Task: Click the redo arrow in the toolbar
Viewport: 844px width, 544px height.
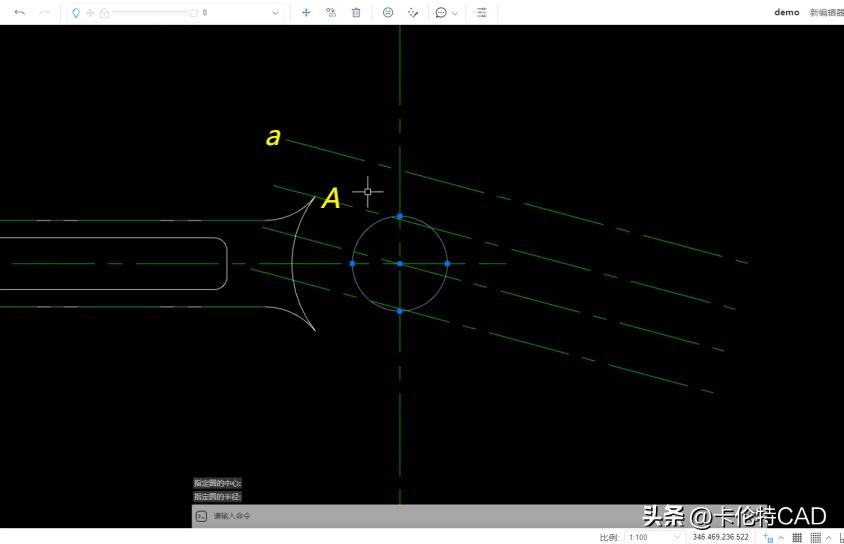Action: (45, 12)
